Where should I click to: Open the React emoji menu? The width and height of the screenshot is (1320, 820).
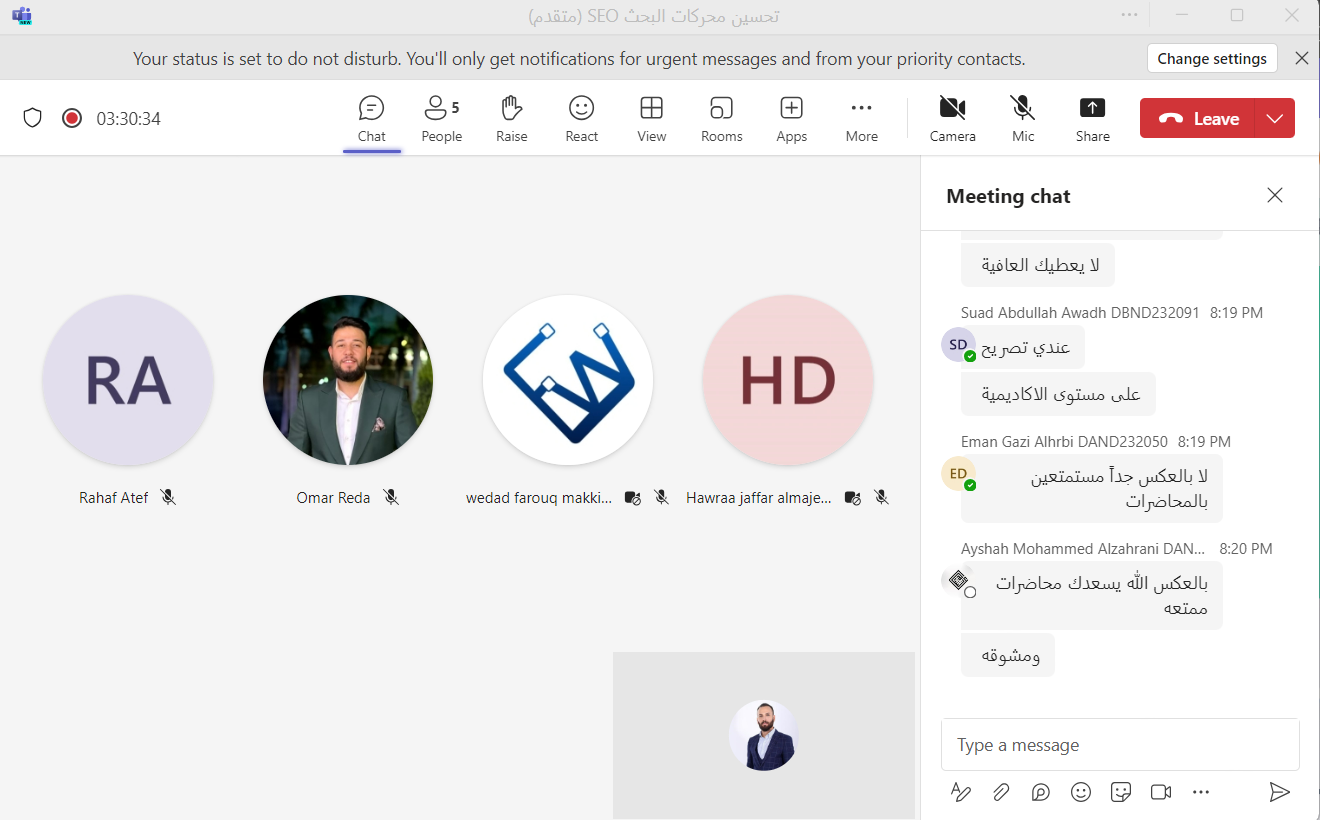[581, 119]
